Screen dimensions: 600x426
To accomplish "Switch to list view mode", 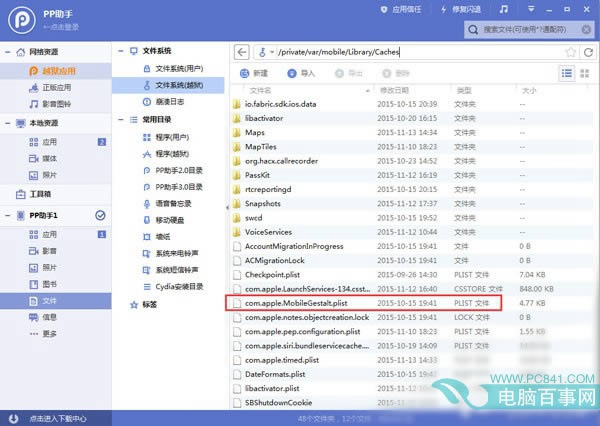I will pos(567,73).
